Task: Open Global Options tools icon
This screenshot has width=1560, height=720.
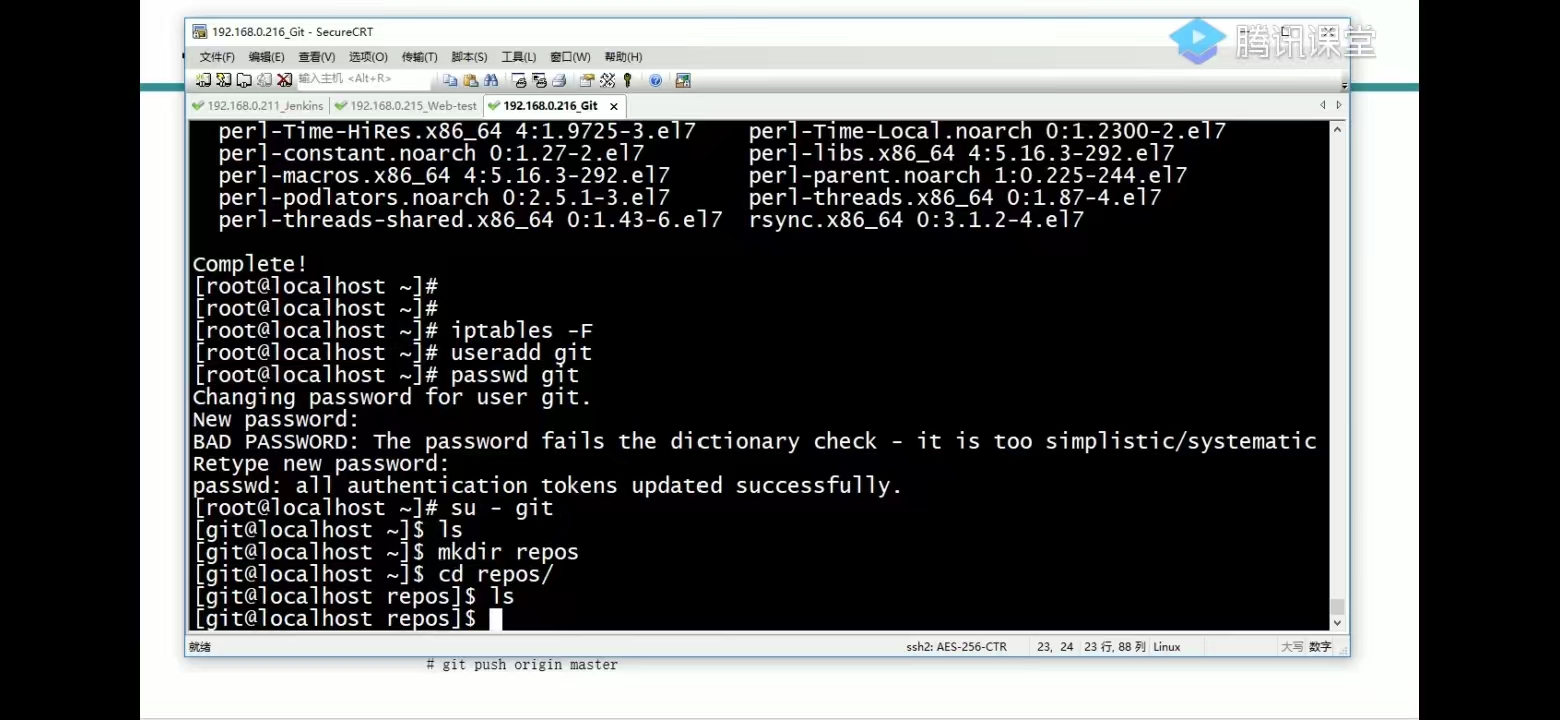Action: [607, 80]
